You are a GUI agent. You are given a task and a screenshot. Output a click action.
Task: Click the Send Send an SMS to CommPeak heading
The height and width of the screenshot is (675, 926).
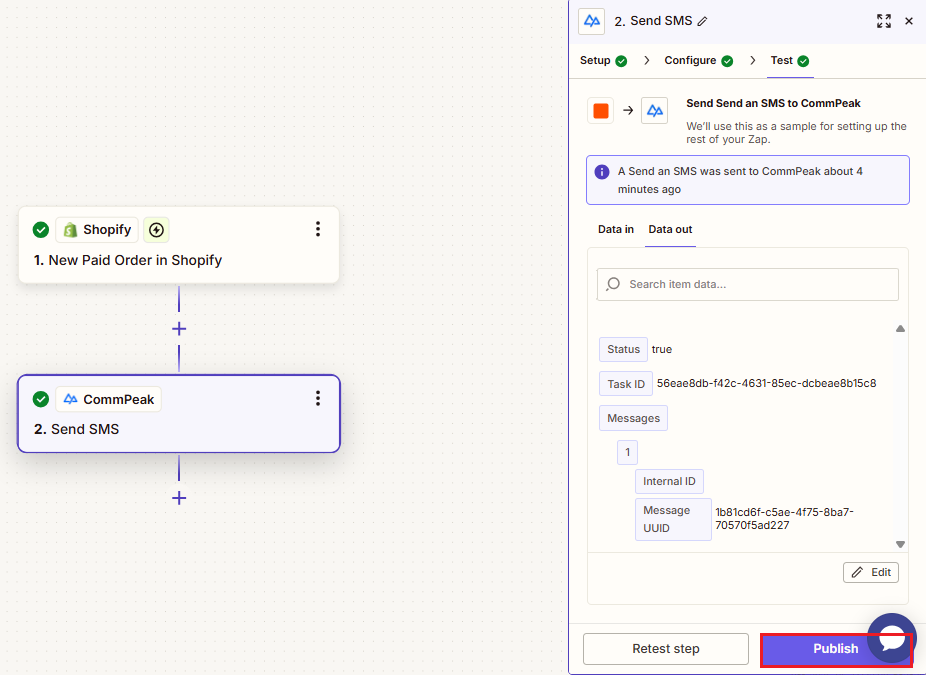point(773,103)
